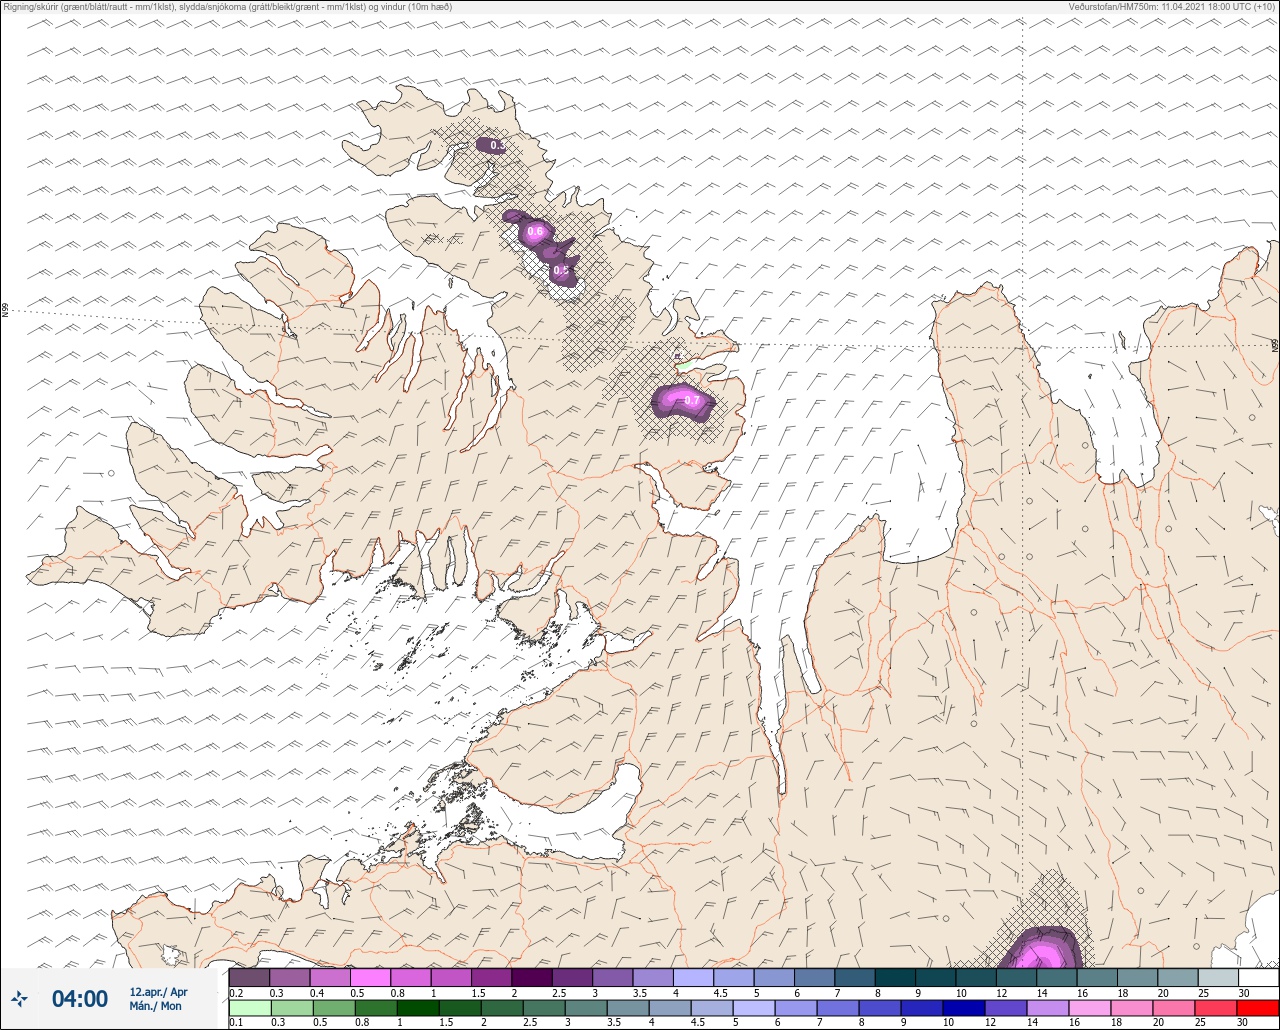Viewport: 1280px width, 1030px height.
Task: Click the 'Mán./ Mon' weekday label
Action: tap(156, 1006)
